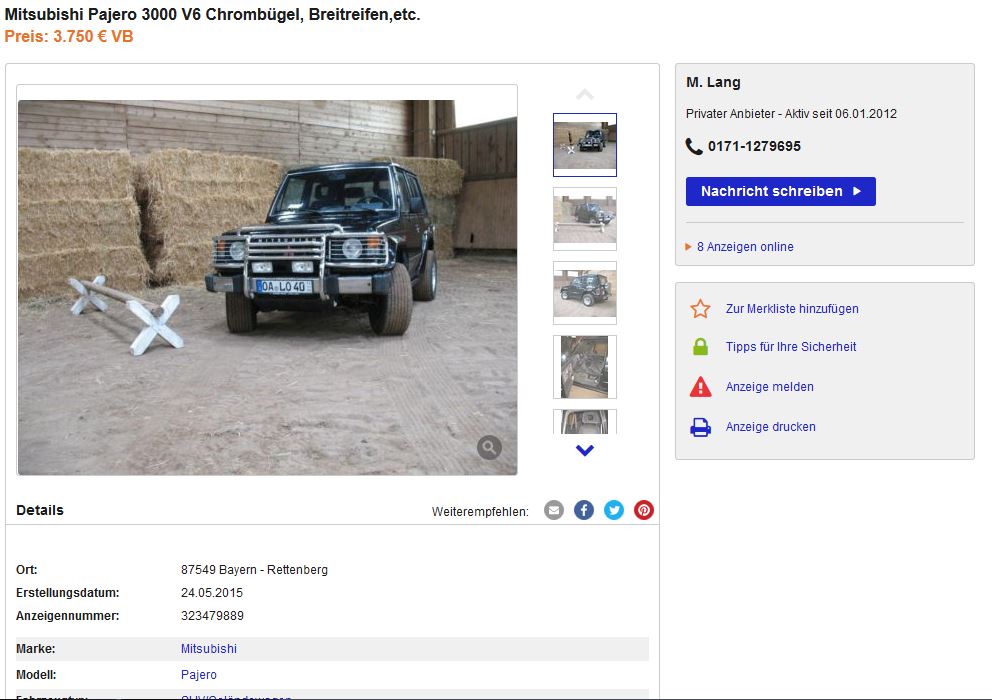Image resolution: width=992 pixels, height=700 pixels.
Task: Click the green padlock security icon
Action: point(700,347)
